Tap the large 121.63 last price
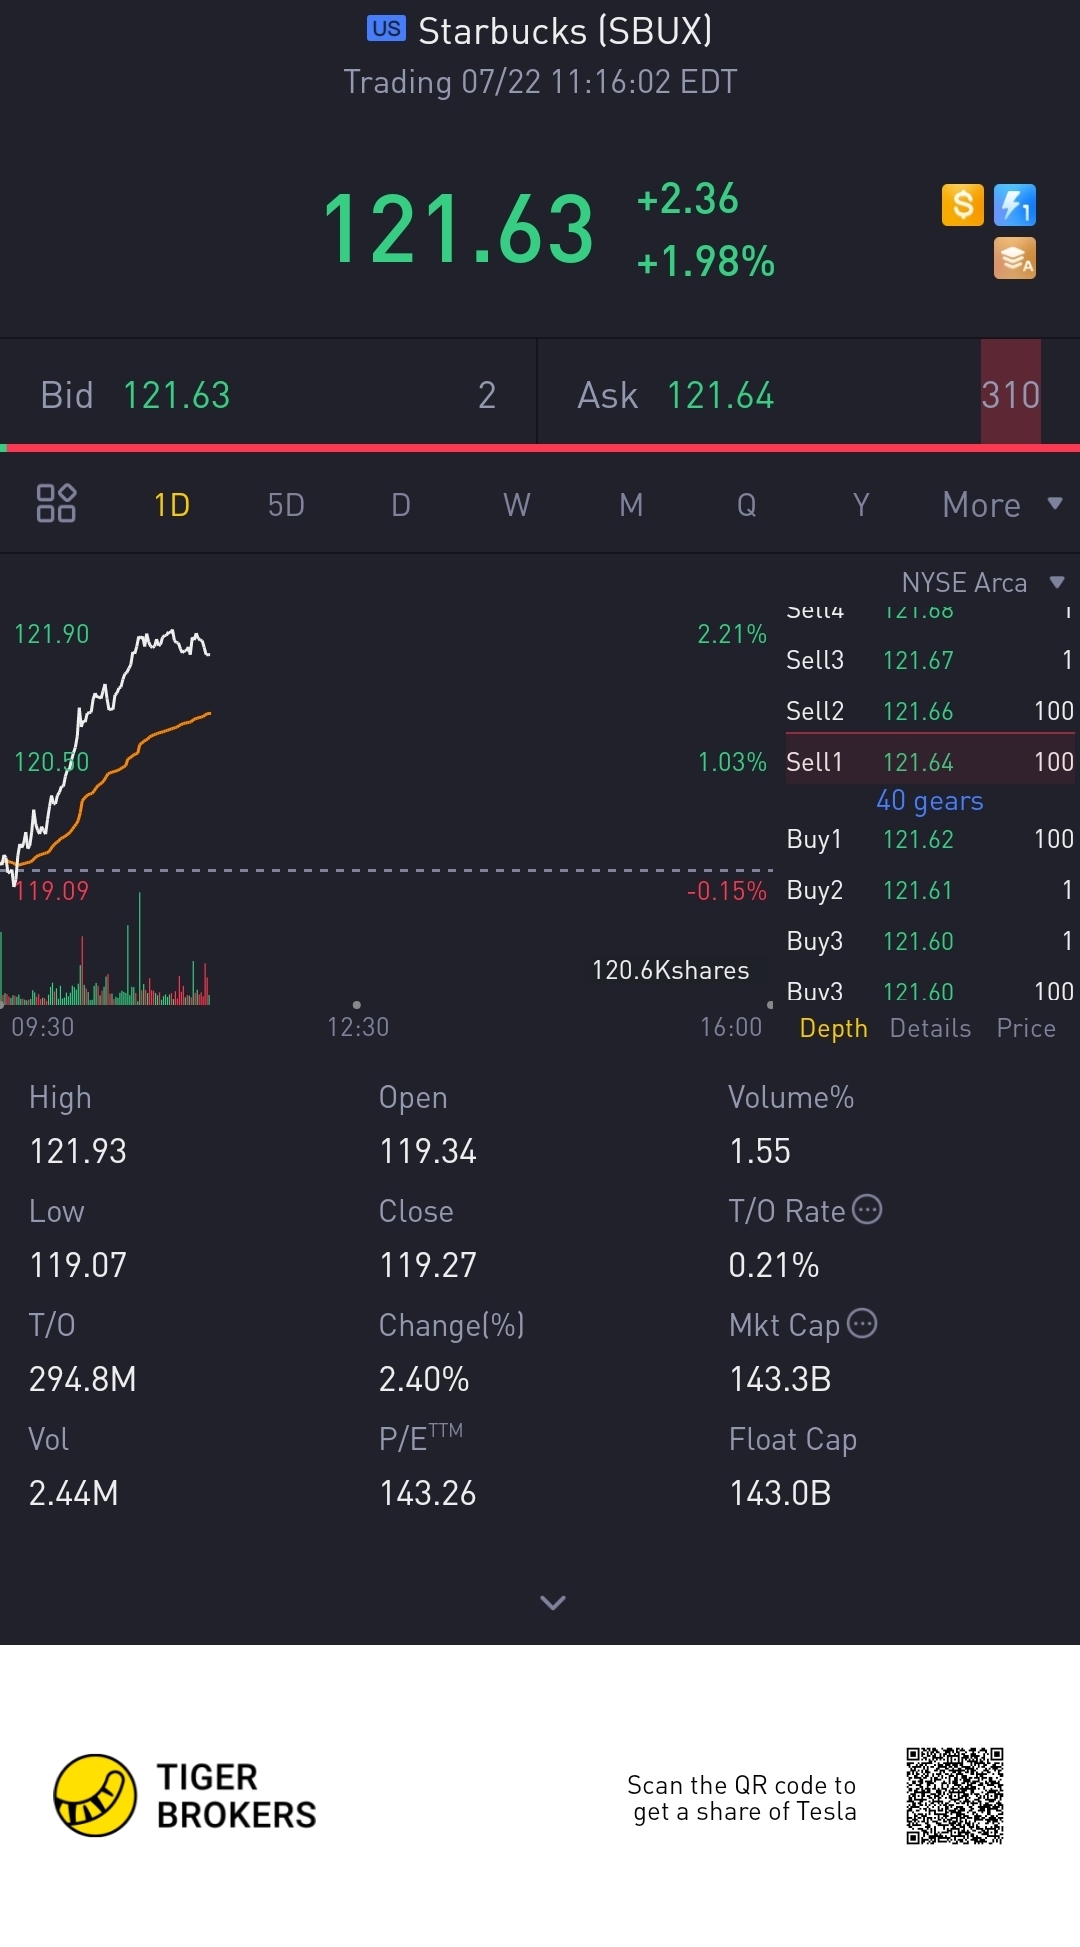Image resolution: width=1080 pixels, height=1947 pixels. (x=458, y=230)
